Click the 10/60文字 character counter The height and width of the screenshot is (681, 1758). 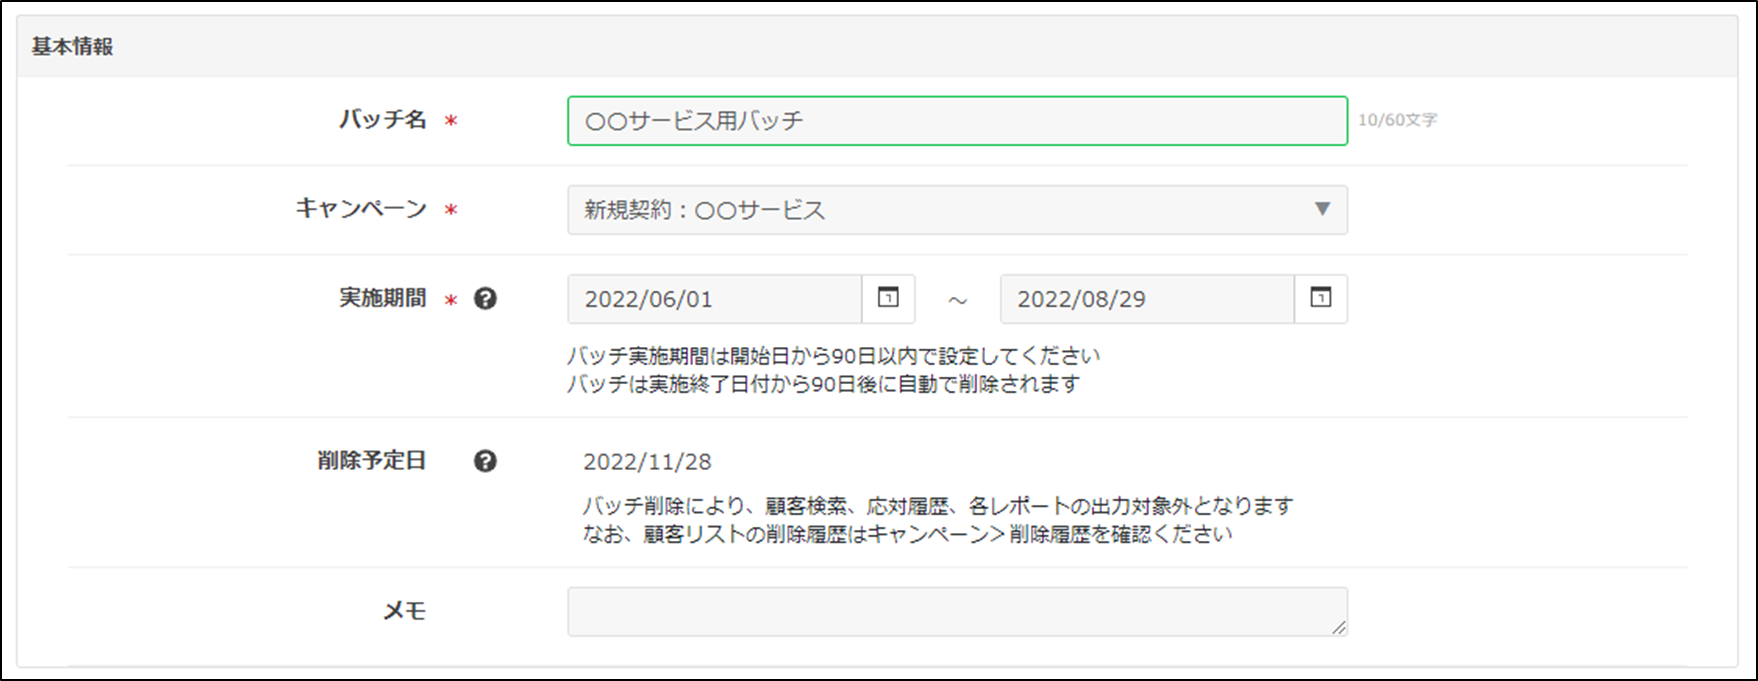(1397, 120)
